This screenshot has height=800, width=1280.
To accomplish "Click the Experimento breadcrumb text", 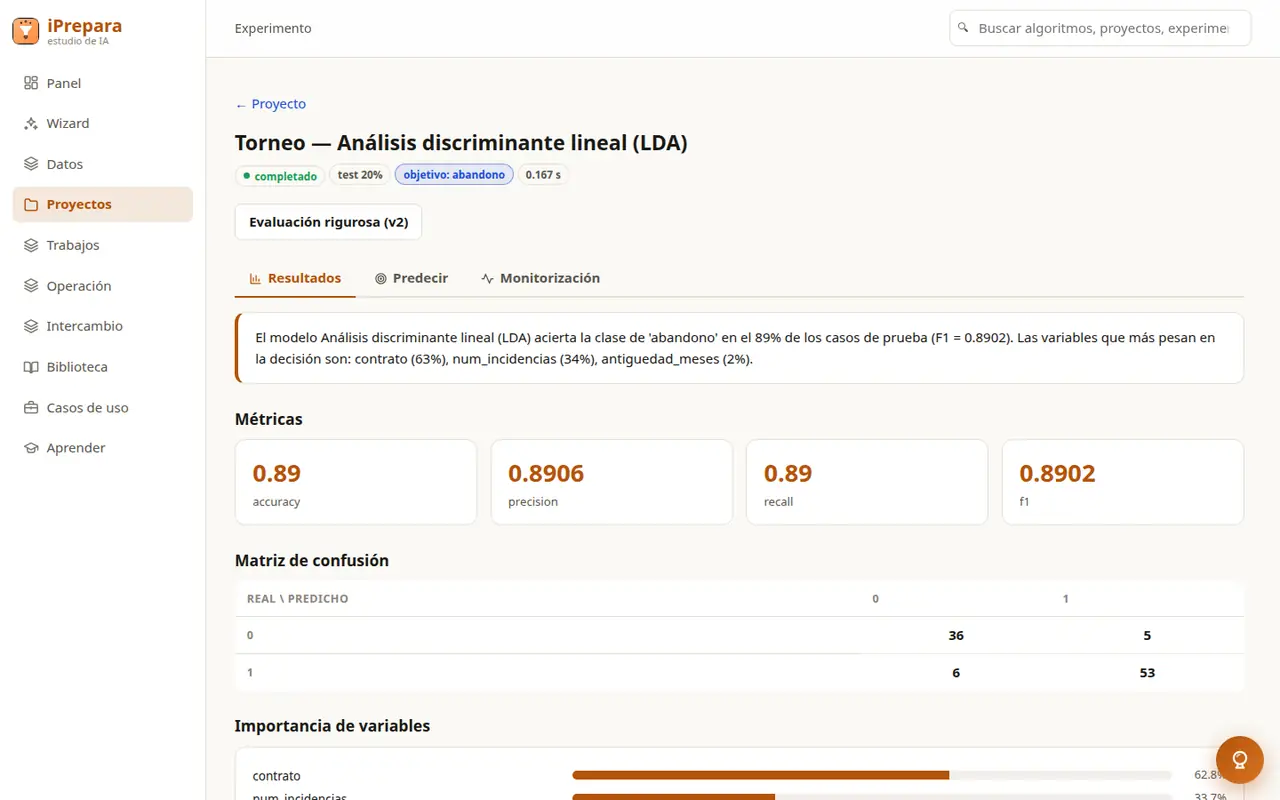I will (273, 28).
